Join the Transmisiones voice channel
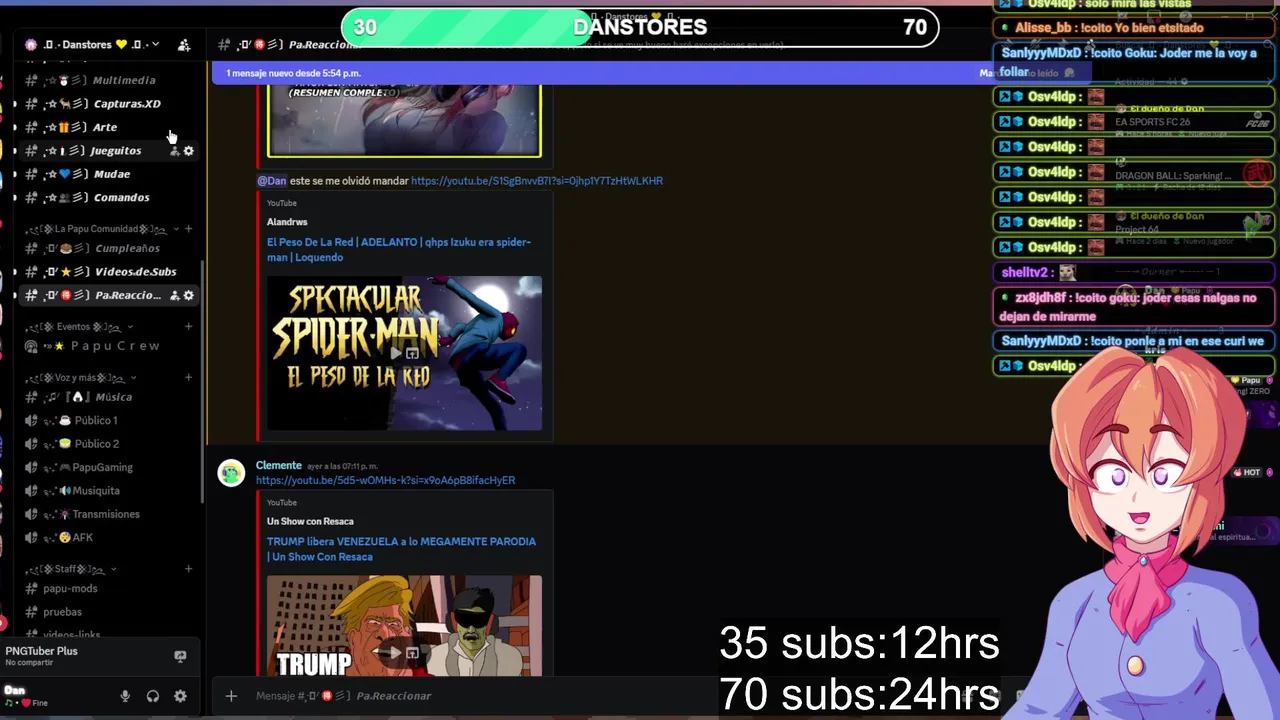The height and width of the screenshot is (720, 1280). click(x=108, y=514)
